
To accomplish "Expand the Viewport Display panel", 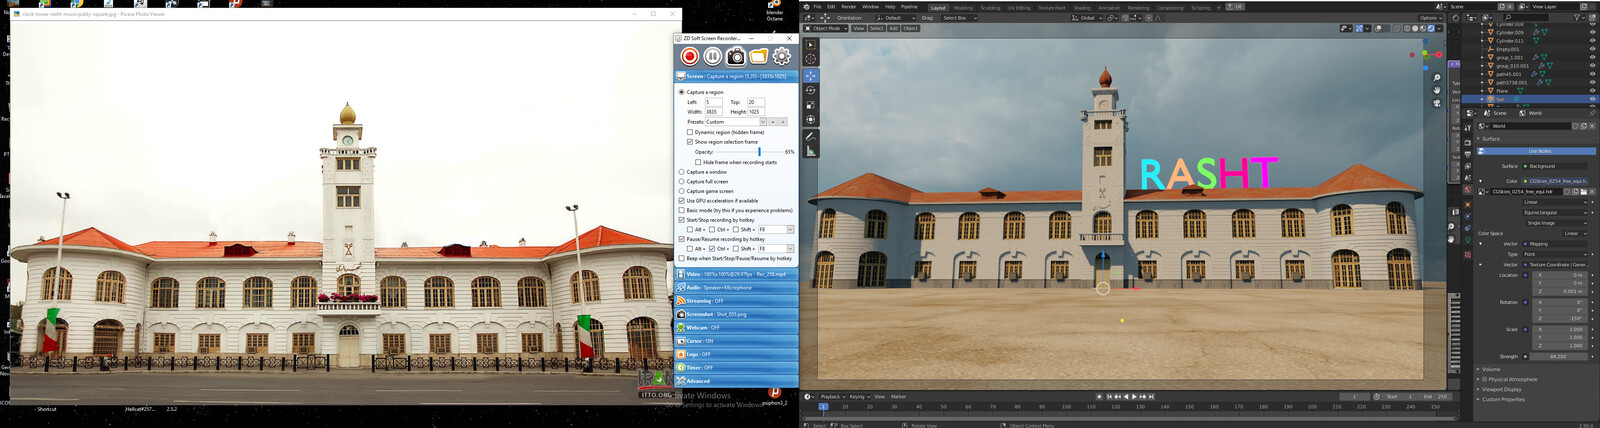I will click(x=1503, y=390).
